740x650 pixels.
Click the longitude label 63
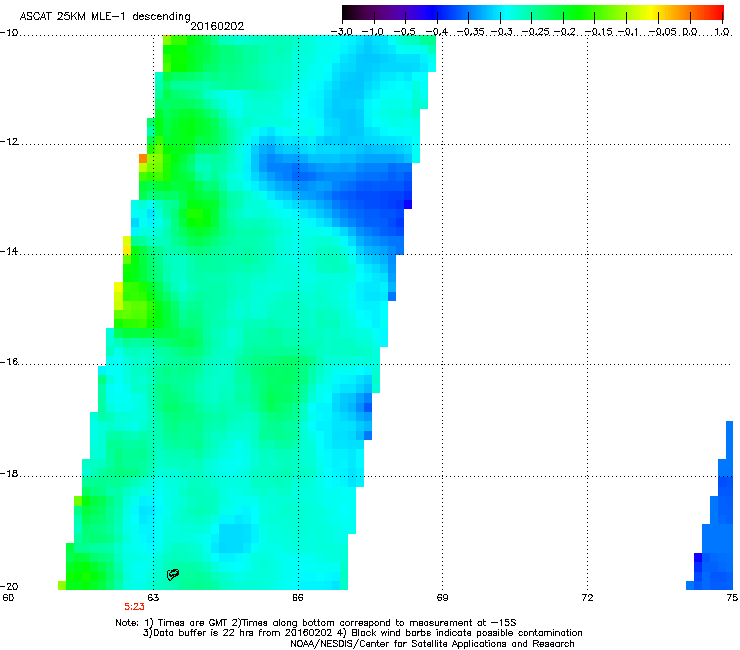click(x=153, y=598)
